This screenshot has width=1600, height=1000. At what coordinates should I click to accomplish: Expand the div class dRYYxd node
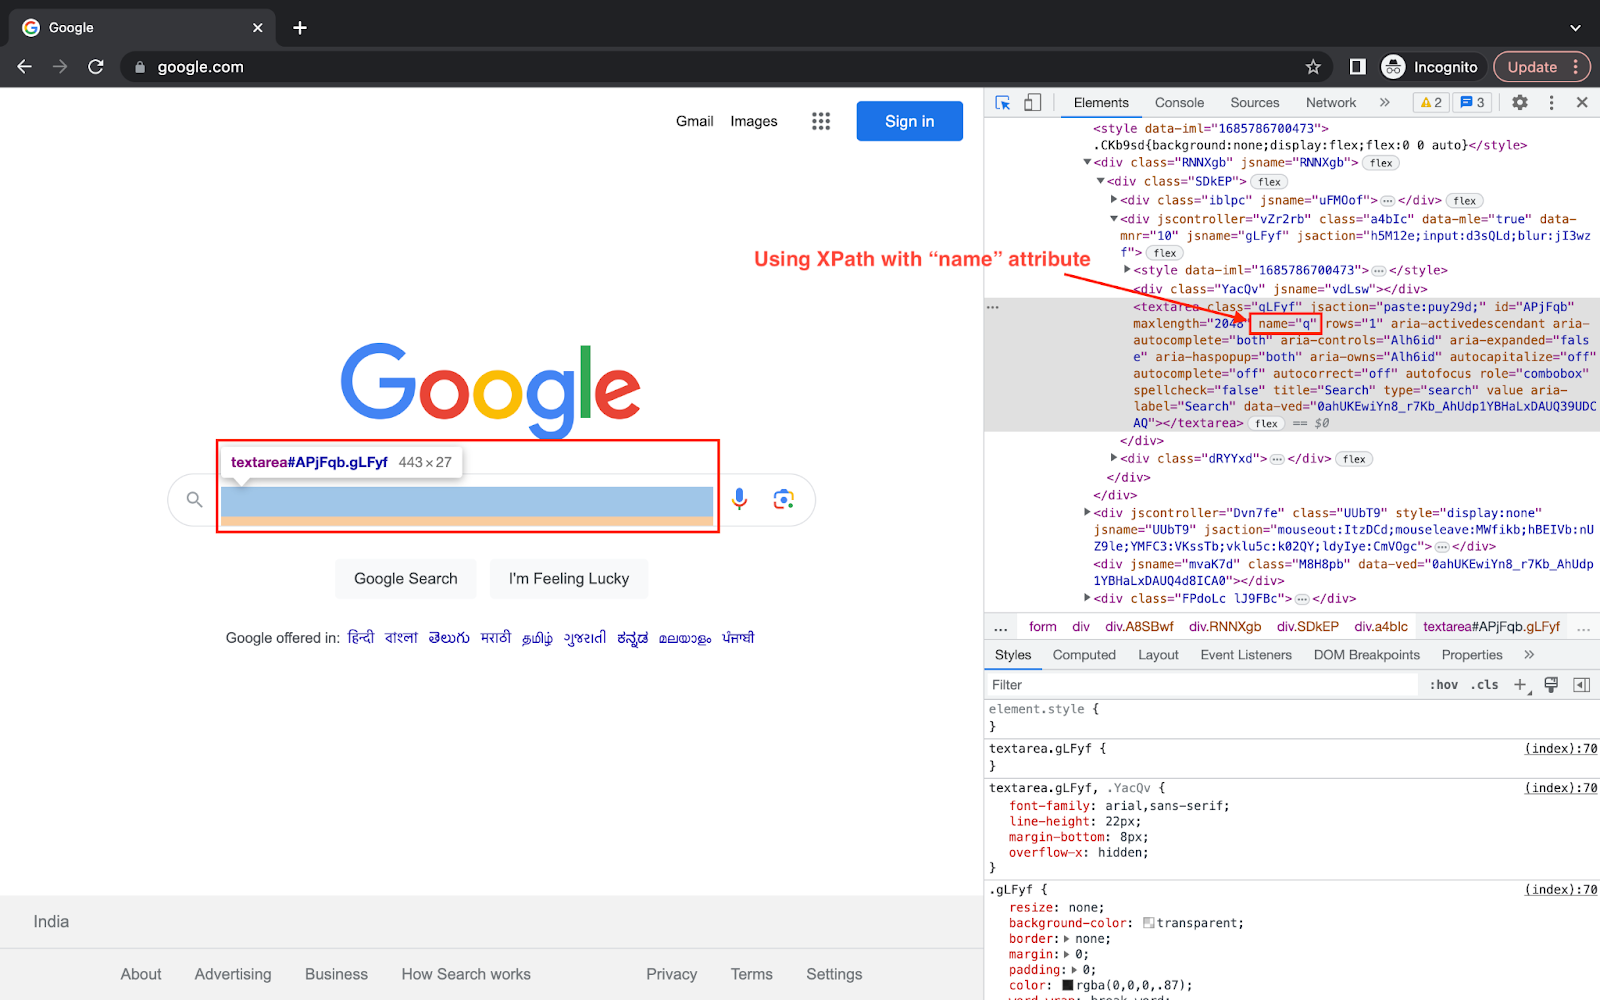1114,459
